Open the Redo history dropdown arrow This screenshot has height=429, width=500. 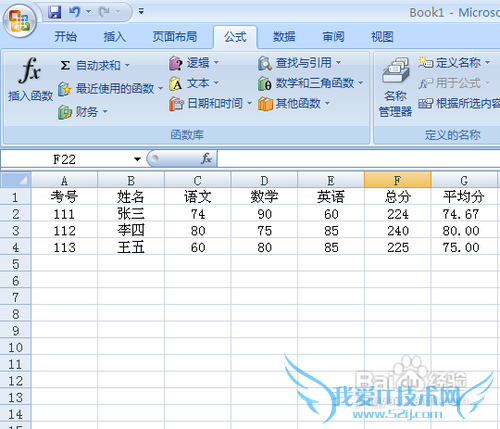118,12
